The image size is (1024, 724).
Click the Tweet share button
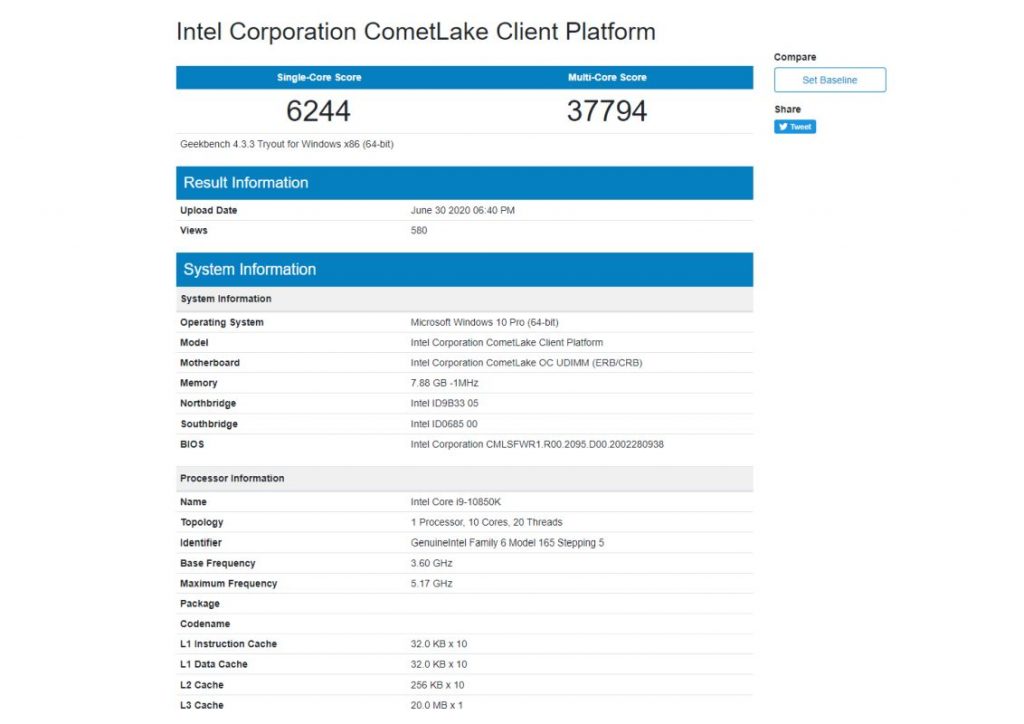tap(795, 126)
